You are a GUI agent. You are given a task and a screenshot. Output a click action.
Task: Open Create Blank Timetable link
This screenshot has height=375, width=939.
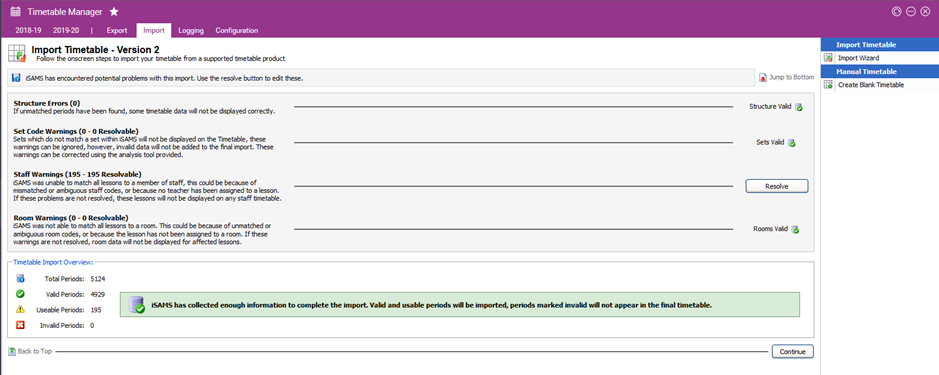point(871,85)
